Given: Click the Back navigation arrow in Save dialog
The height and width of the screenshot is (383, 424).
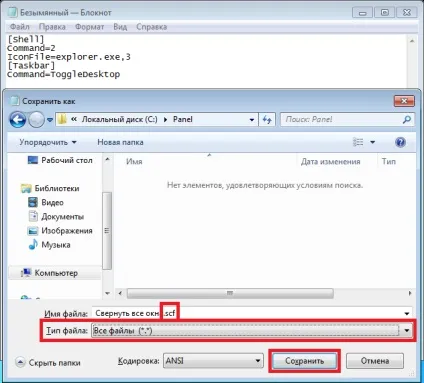Looking at the screenshot, I should click(17, 119).
